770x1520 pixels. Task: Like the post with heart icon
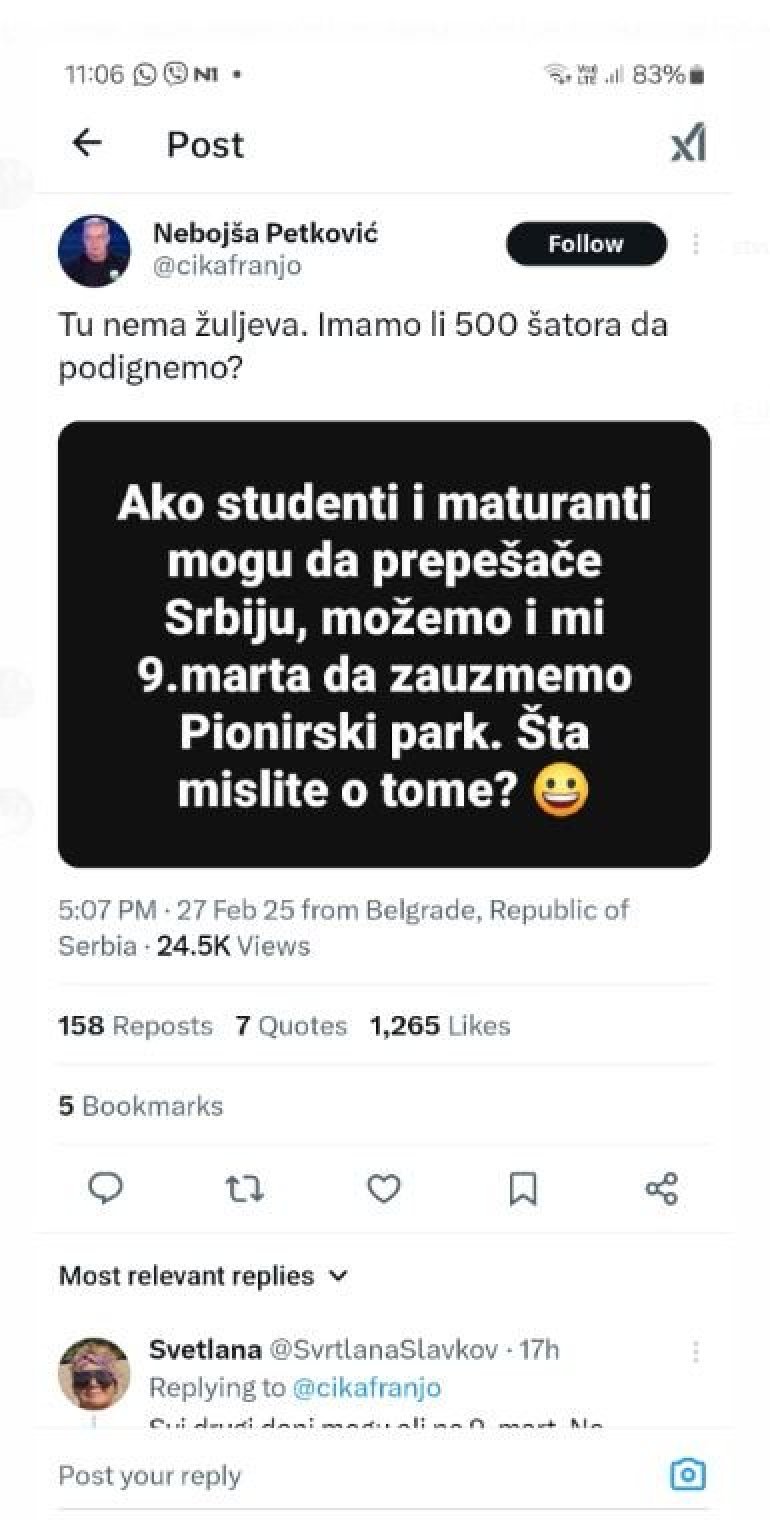point(384,1188)
